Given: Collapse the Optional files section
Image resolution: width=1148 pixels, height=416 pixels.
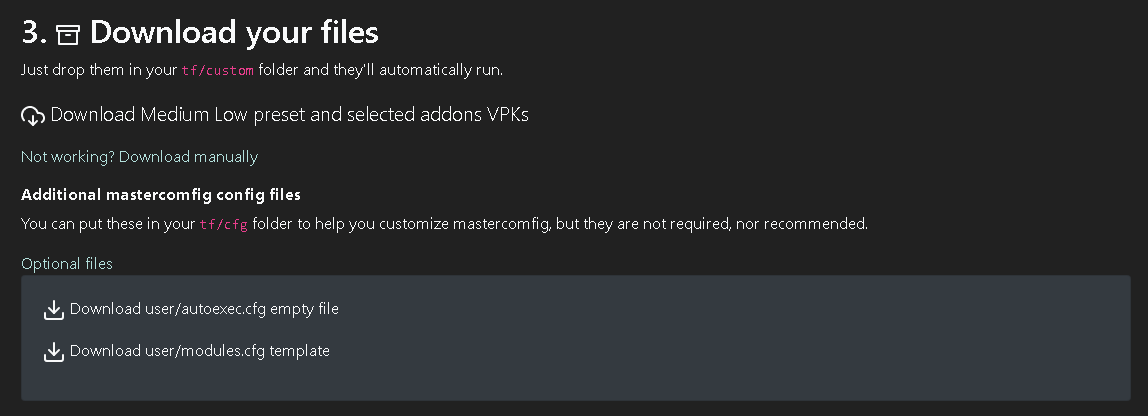Looking at the screenshot, I should (67, 264).
